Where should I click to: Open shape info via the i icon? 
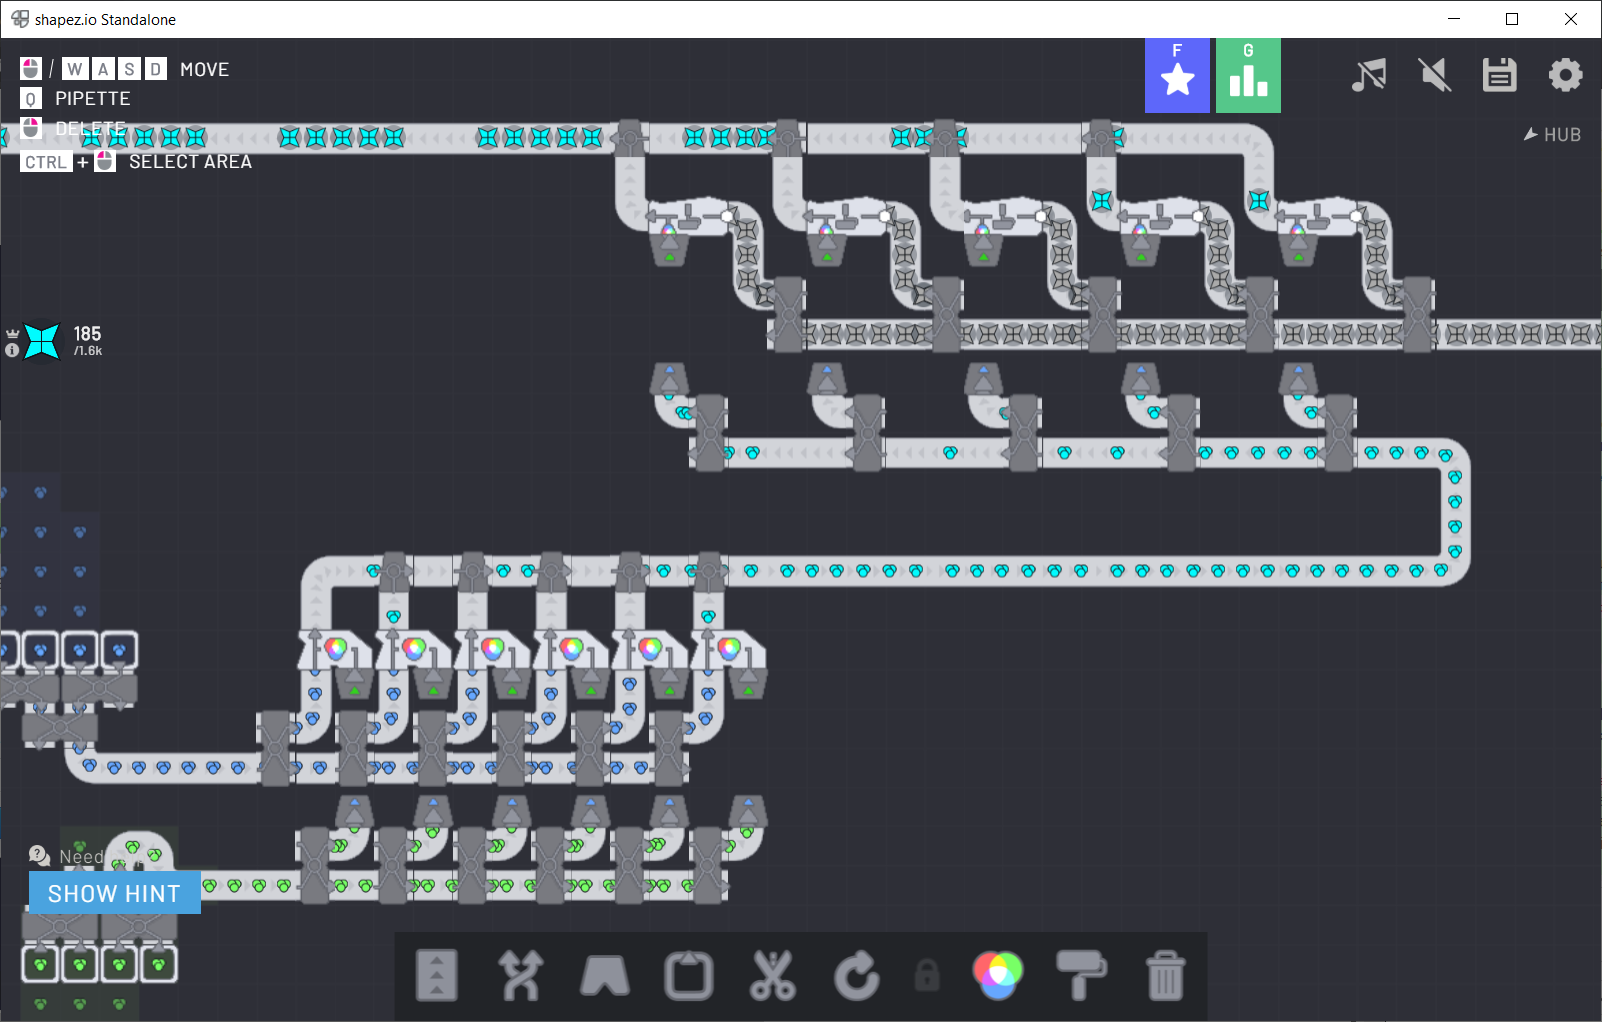coord(12,350)
